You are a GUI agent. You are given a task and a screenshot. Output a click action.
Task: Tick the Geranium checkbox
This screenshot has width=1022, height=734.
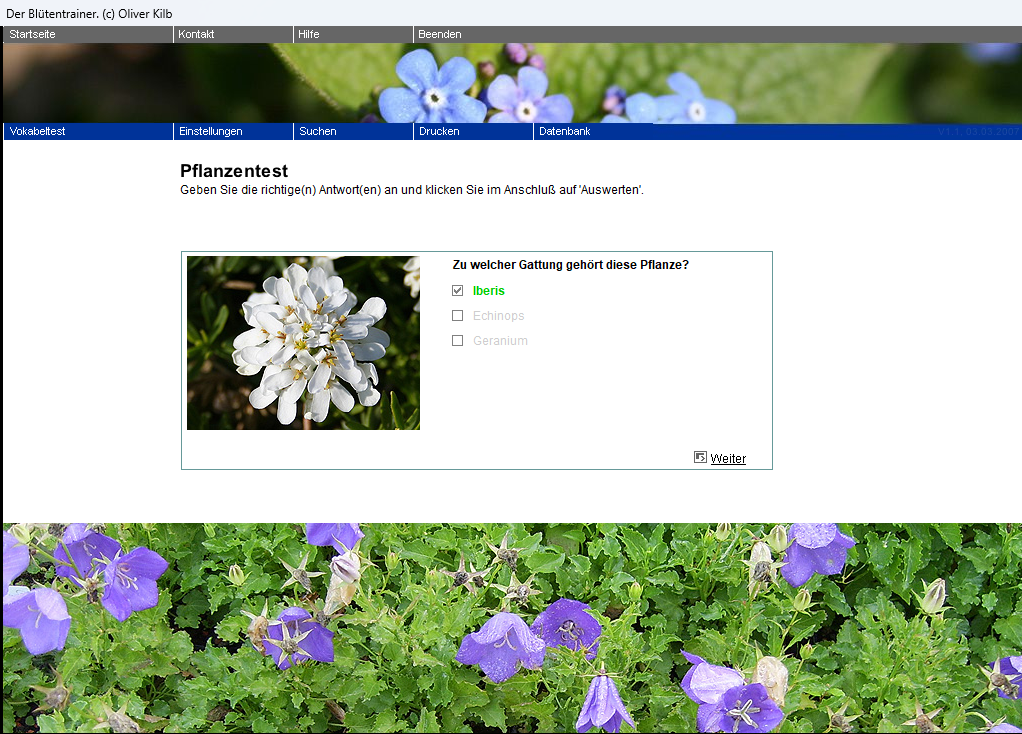(458, 341)
